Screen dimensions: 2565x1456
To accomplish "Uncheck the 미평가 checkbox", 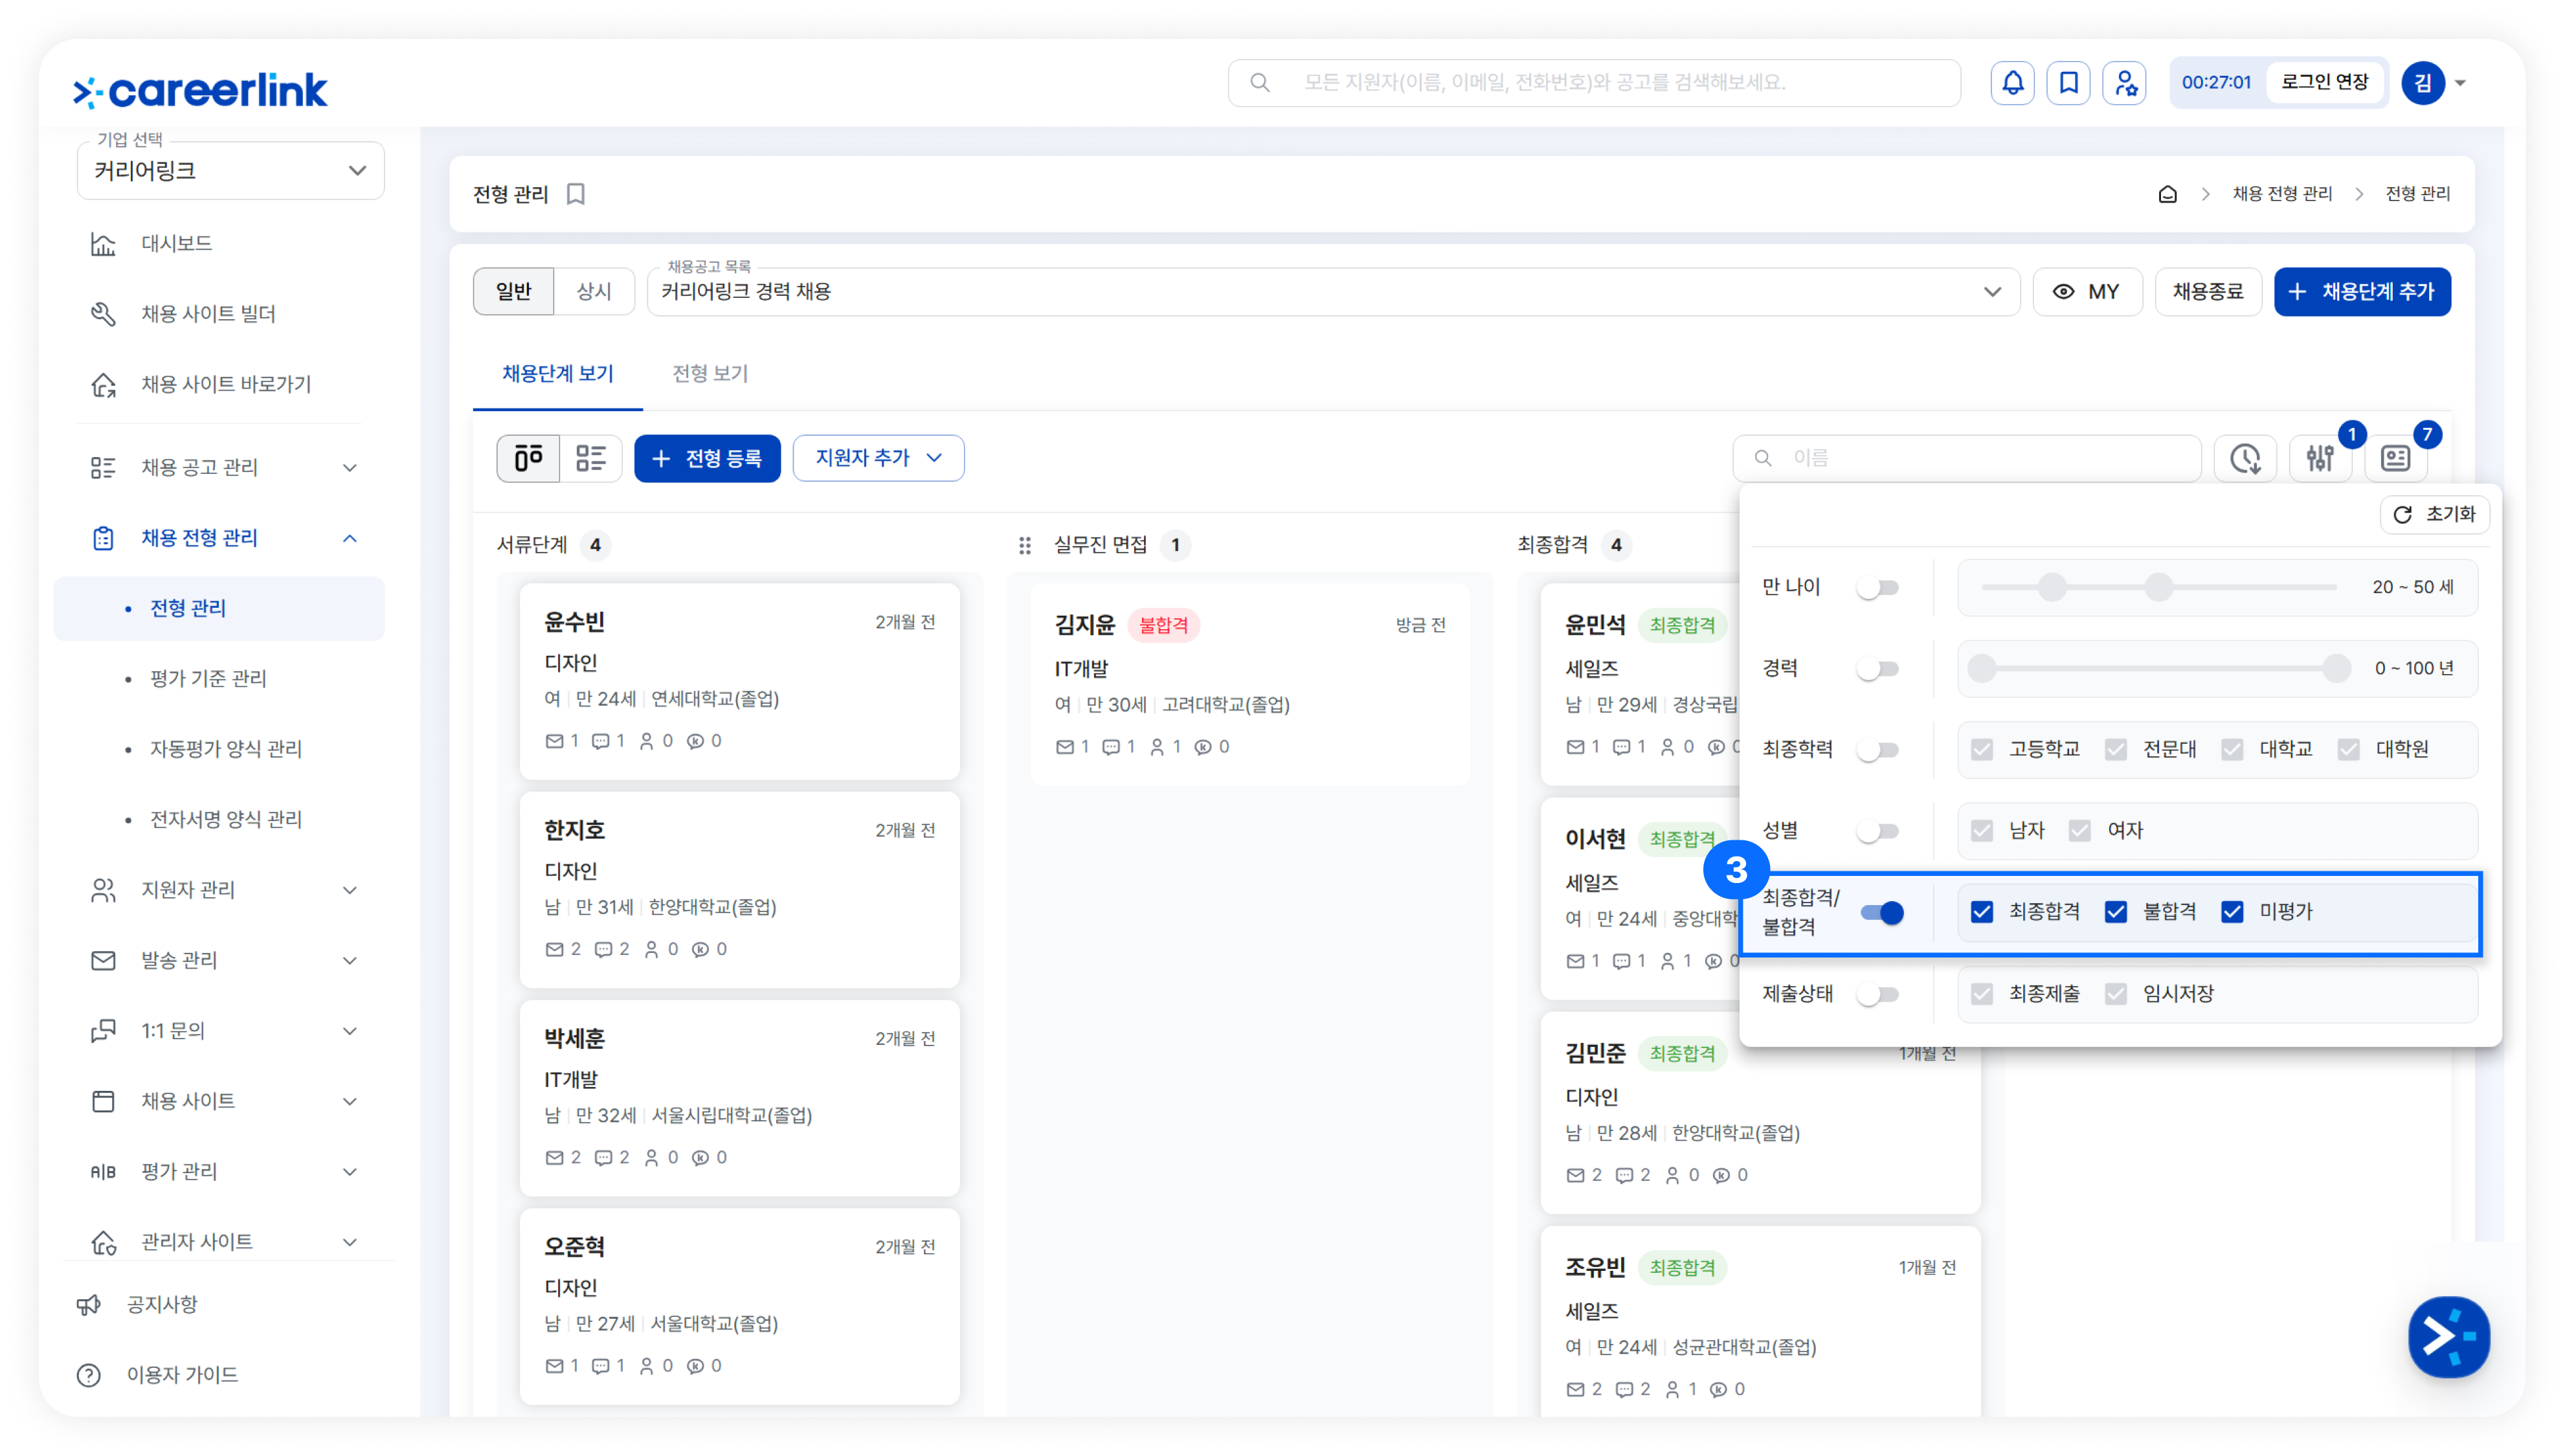I will (x=2231, y=911).
